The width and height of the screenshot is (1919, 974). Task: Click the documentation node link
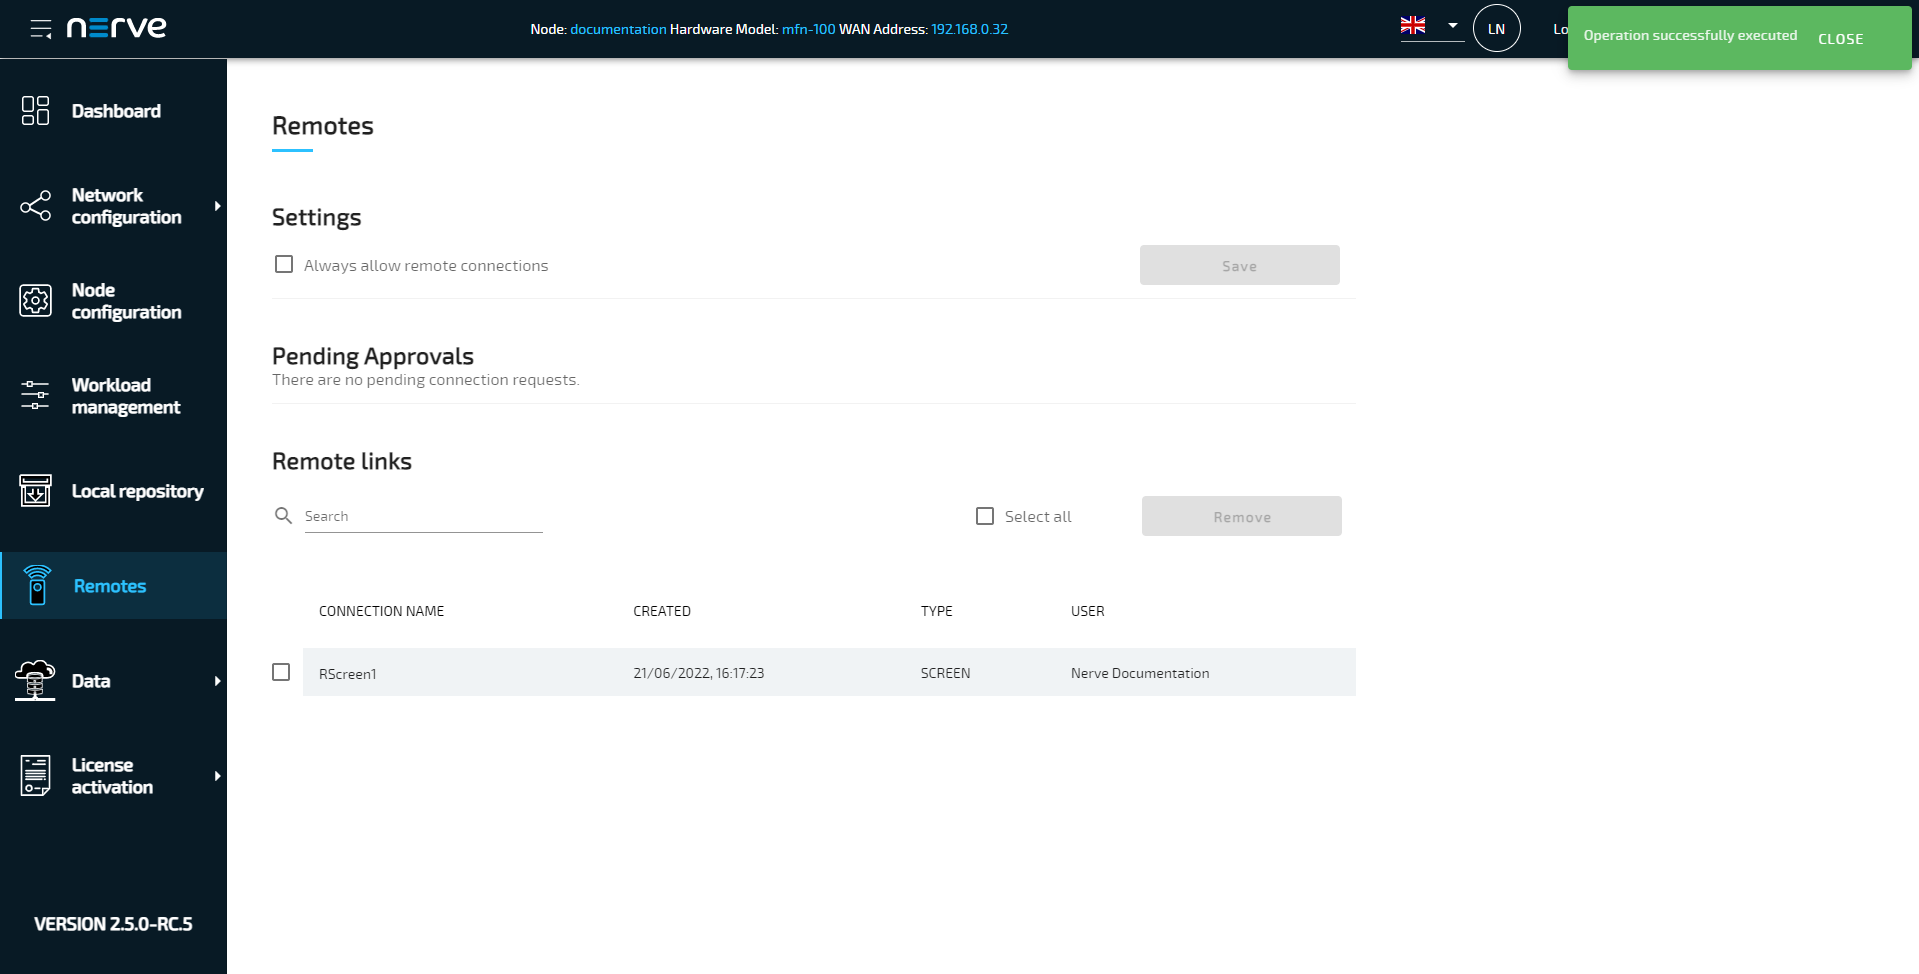[618, 29]
